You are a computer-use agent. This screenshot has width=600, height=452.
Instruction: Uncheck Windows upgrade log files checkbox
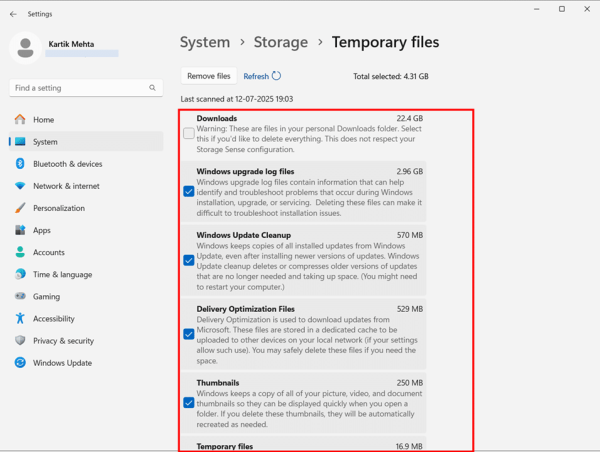coord(189,191)
